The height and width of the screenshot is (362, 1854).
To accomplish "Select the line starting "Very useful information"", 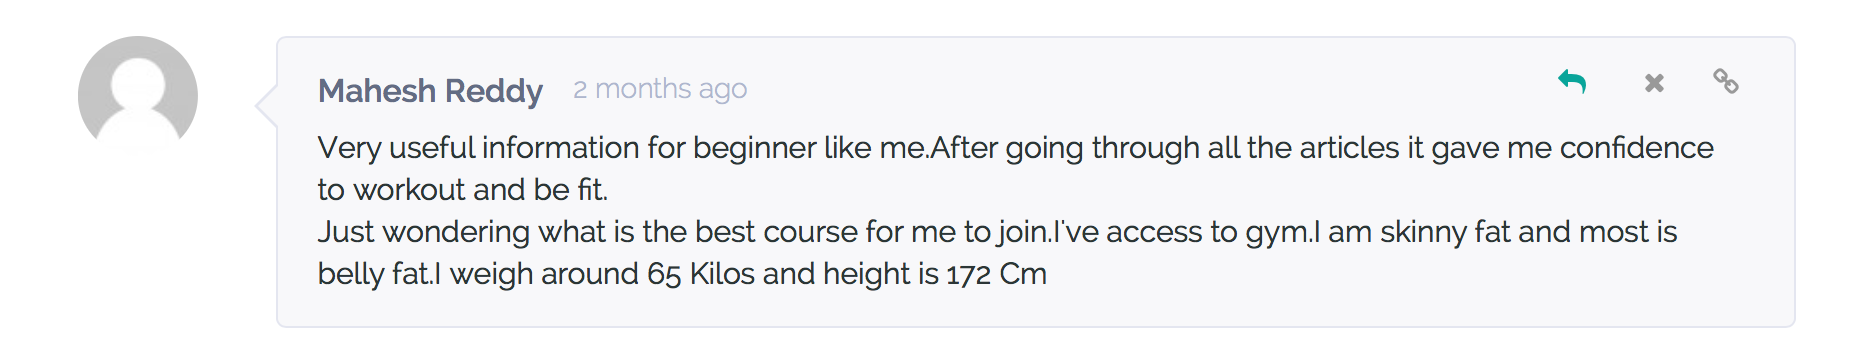I will click(1016, 148).
